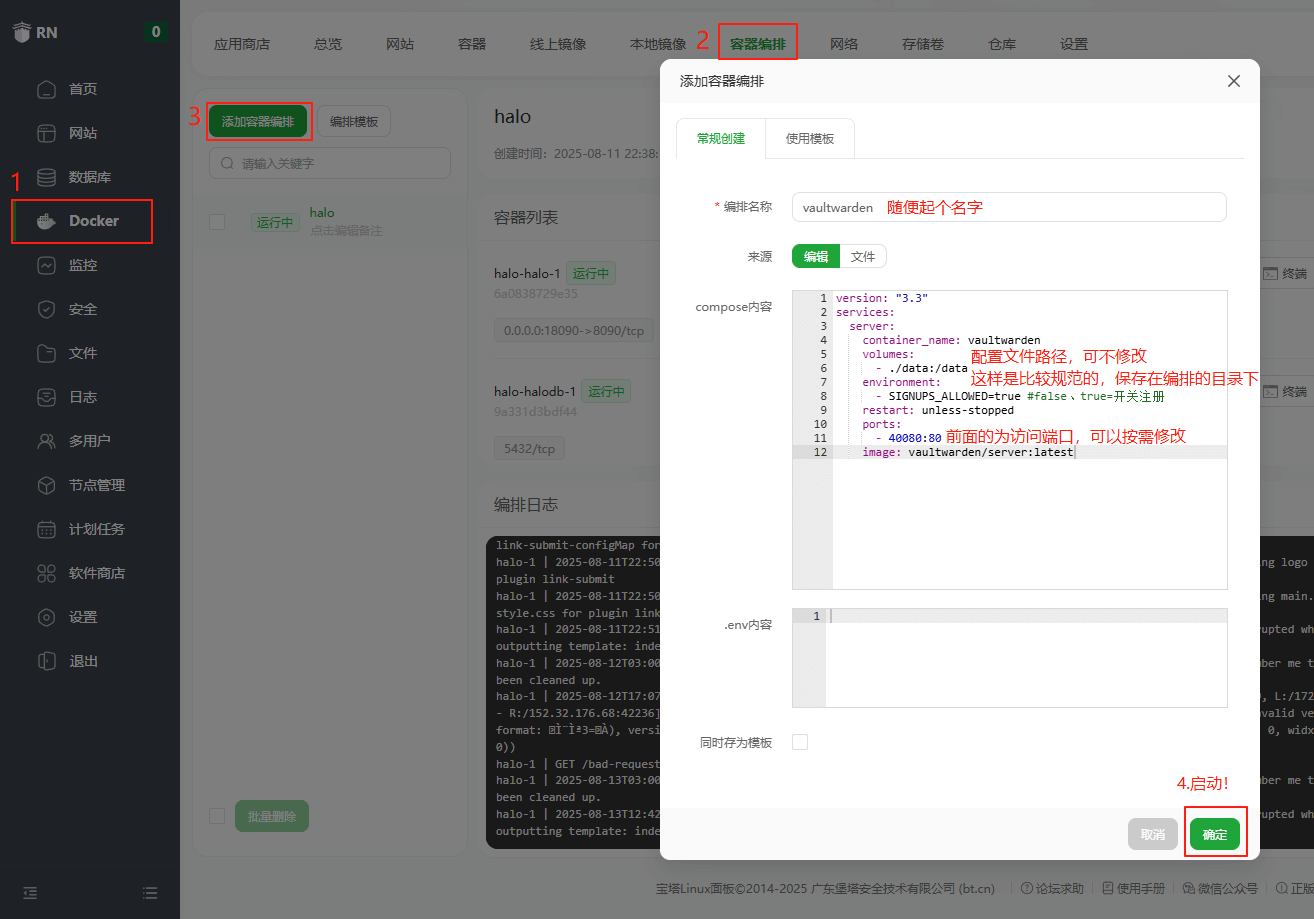Enable the 同时存为模板 checkbox
This screenshot has width=1314, height=919.
[799, 742]
